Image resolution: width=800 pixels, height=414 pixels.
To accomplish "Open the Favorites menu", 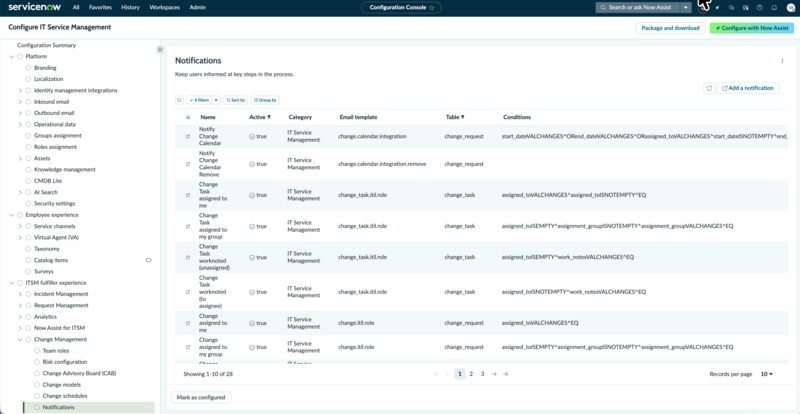I will pyautogui.click(x=100, y=8).
